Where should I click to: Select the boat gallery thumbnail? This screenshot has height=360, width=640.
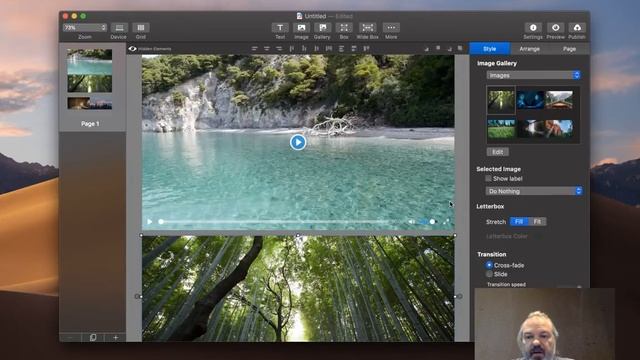point(559,100)
